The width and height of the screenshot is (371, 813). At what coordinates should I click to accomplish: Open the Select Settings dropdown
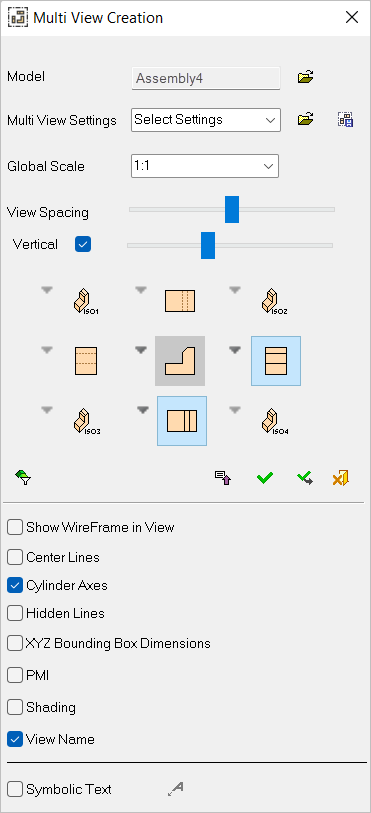click(206, 120)
